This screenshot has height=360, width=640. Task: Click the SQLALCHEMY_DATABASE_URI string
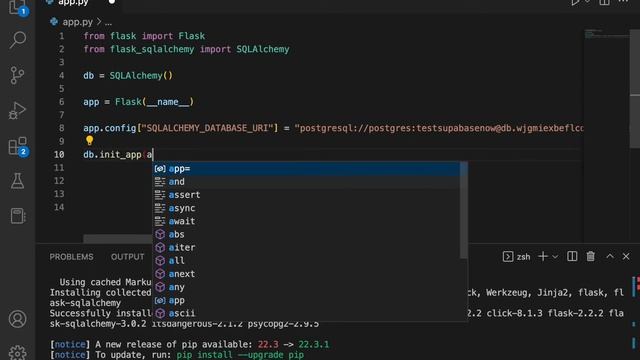click(x=207, y=128)
